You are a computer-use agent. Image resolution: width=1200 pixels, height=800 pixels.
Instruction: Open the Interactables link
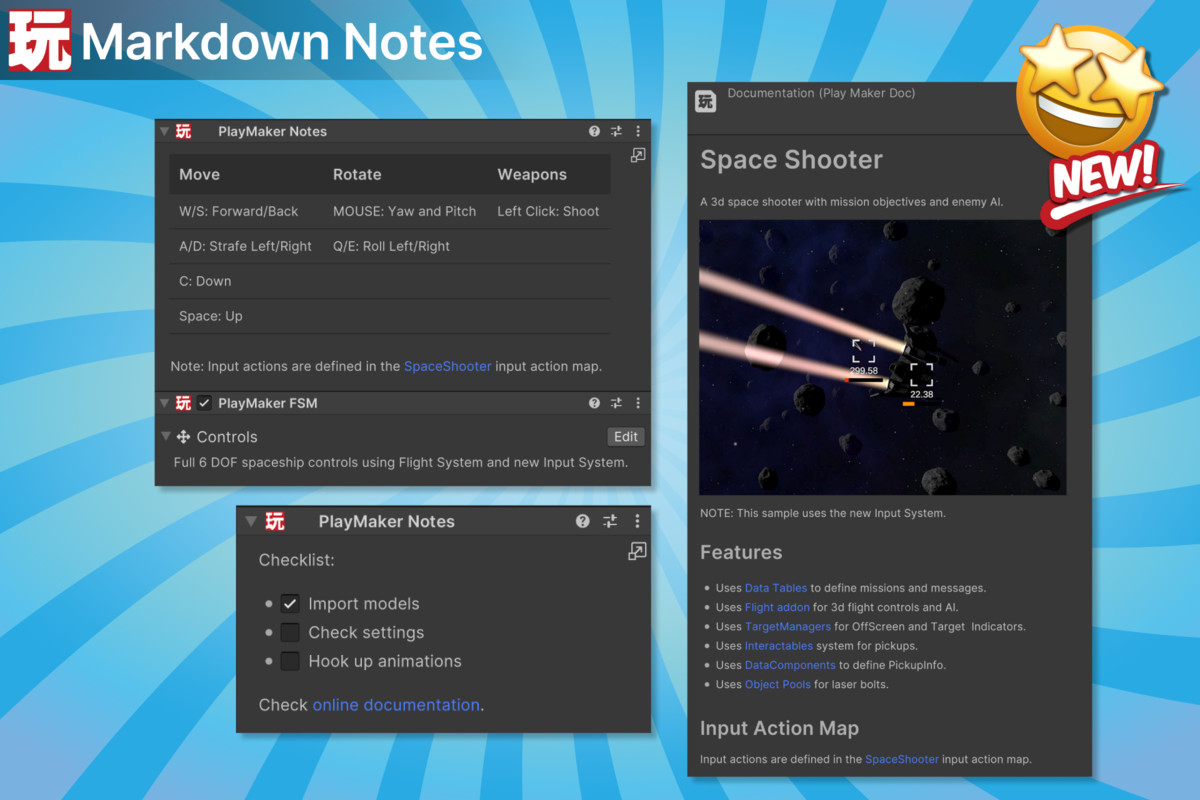[779, 646]
